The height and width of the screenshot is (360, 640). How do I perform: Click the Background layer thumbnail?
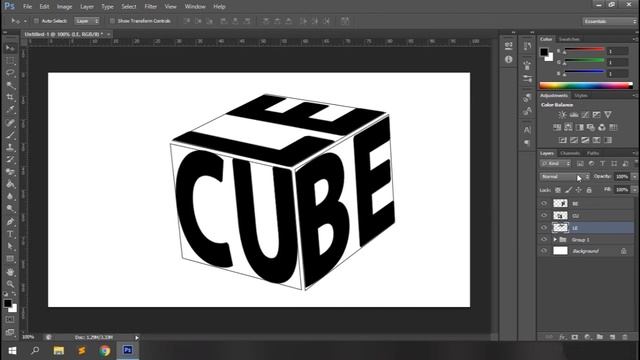click(560, 251)
